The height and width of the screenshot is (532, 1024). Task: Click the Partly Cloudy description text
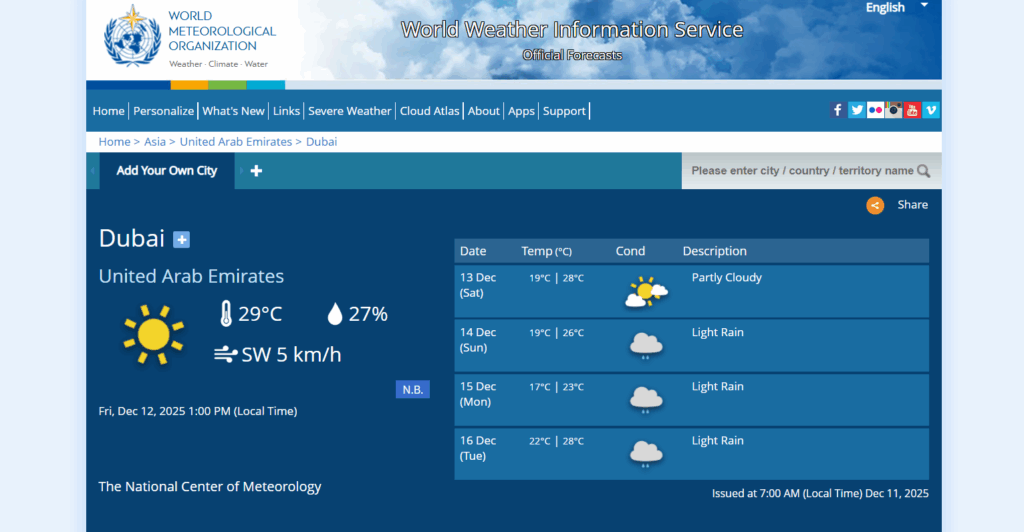tap(726, 277)
